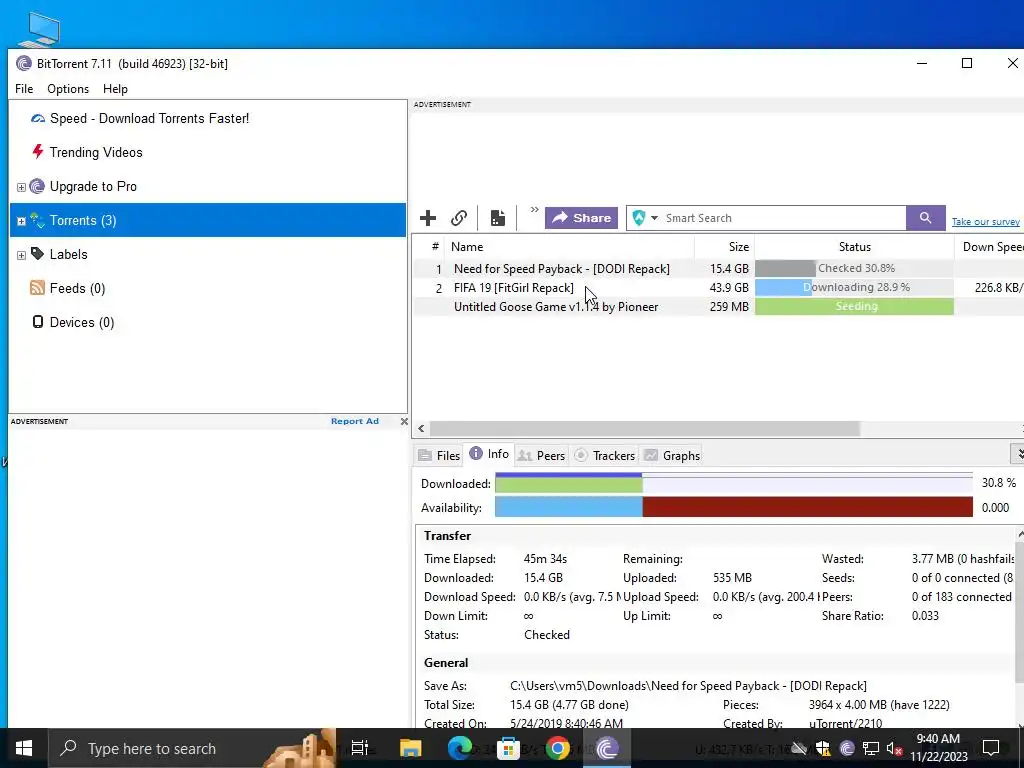Switch to the Info tab

490,454
